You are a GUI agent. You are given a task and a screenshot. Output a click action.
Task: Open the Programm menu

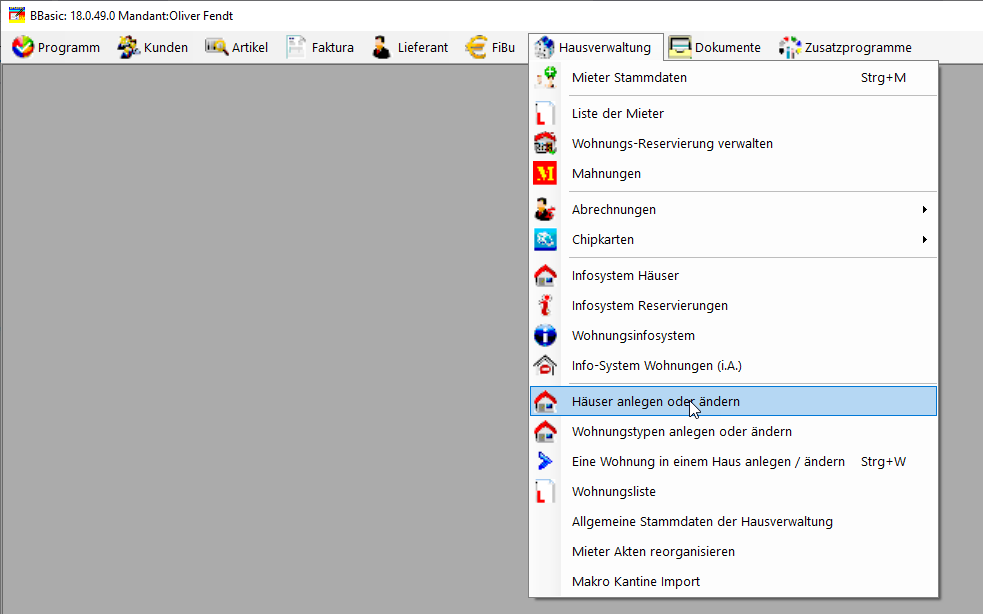pos(56,47)
